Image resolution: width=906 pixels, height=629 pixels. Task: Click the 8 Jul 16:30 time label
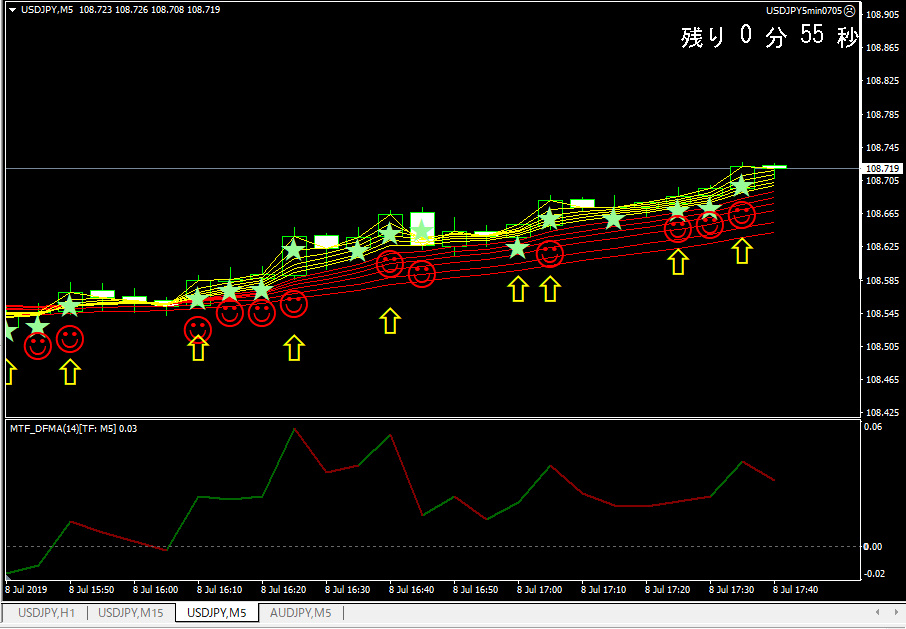[347, 590]
